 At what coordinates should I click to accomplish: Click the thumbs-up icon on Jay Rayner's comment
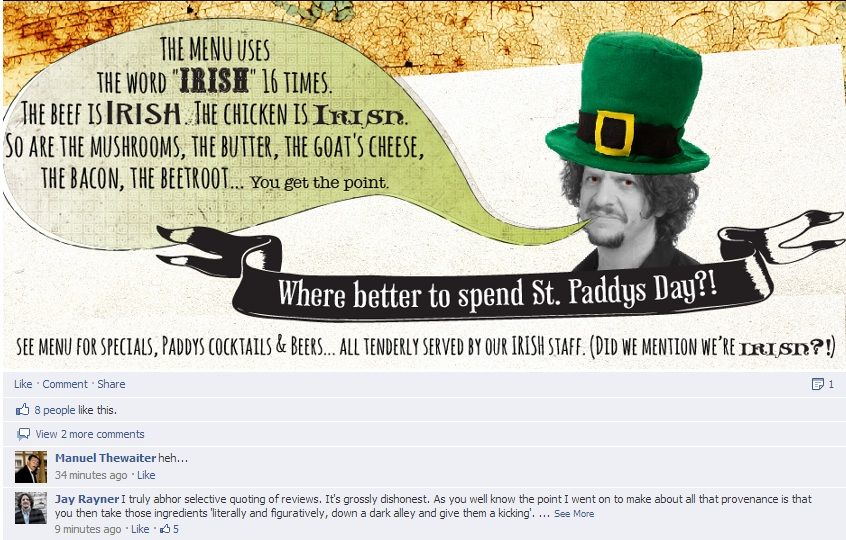point(165,529)
